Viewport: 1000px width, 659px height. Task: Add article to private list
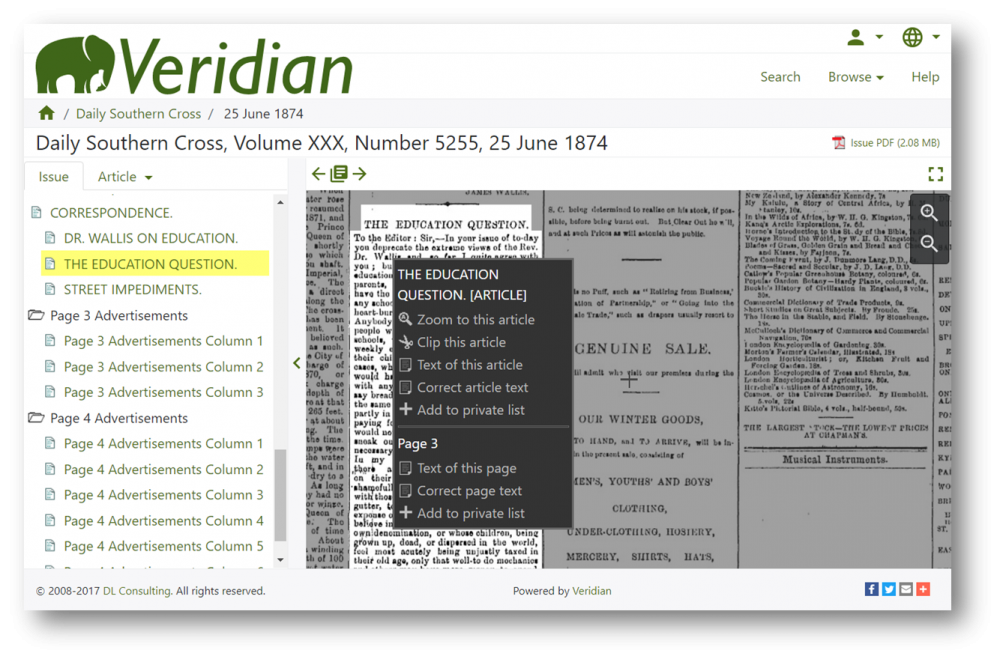[462, 410]
